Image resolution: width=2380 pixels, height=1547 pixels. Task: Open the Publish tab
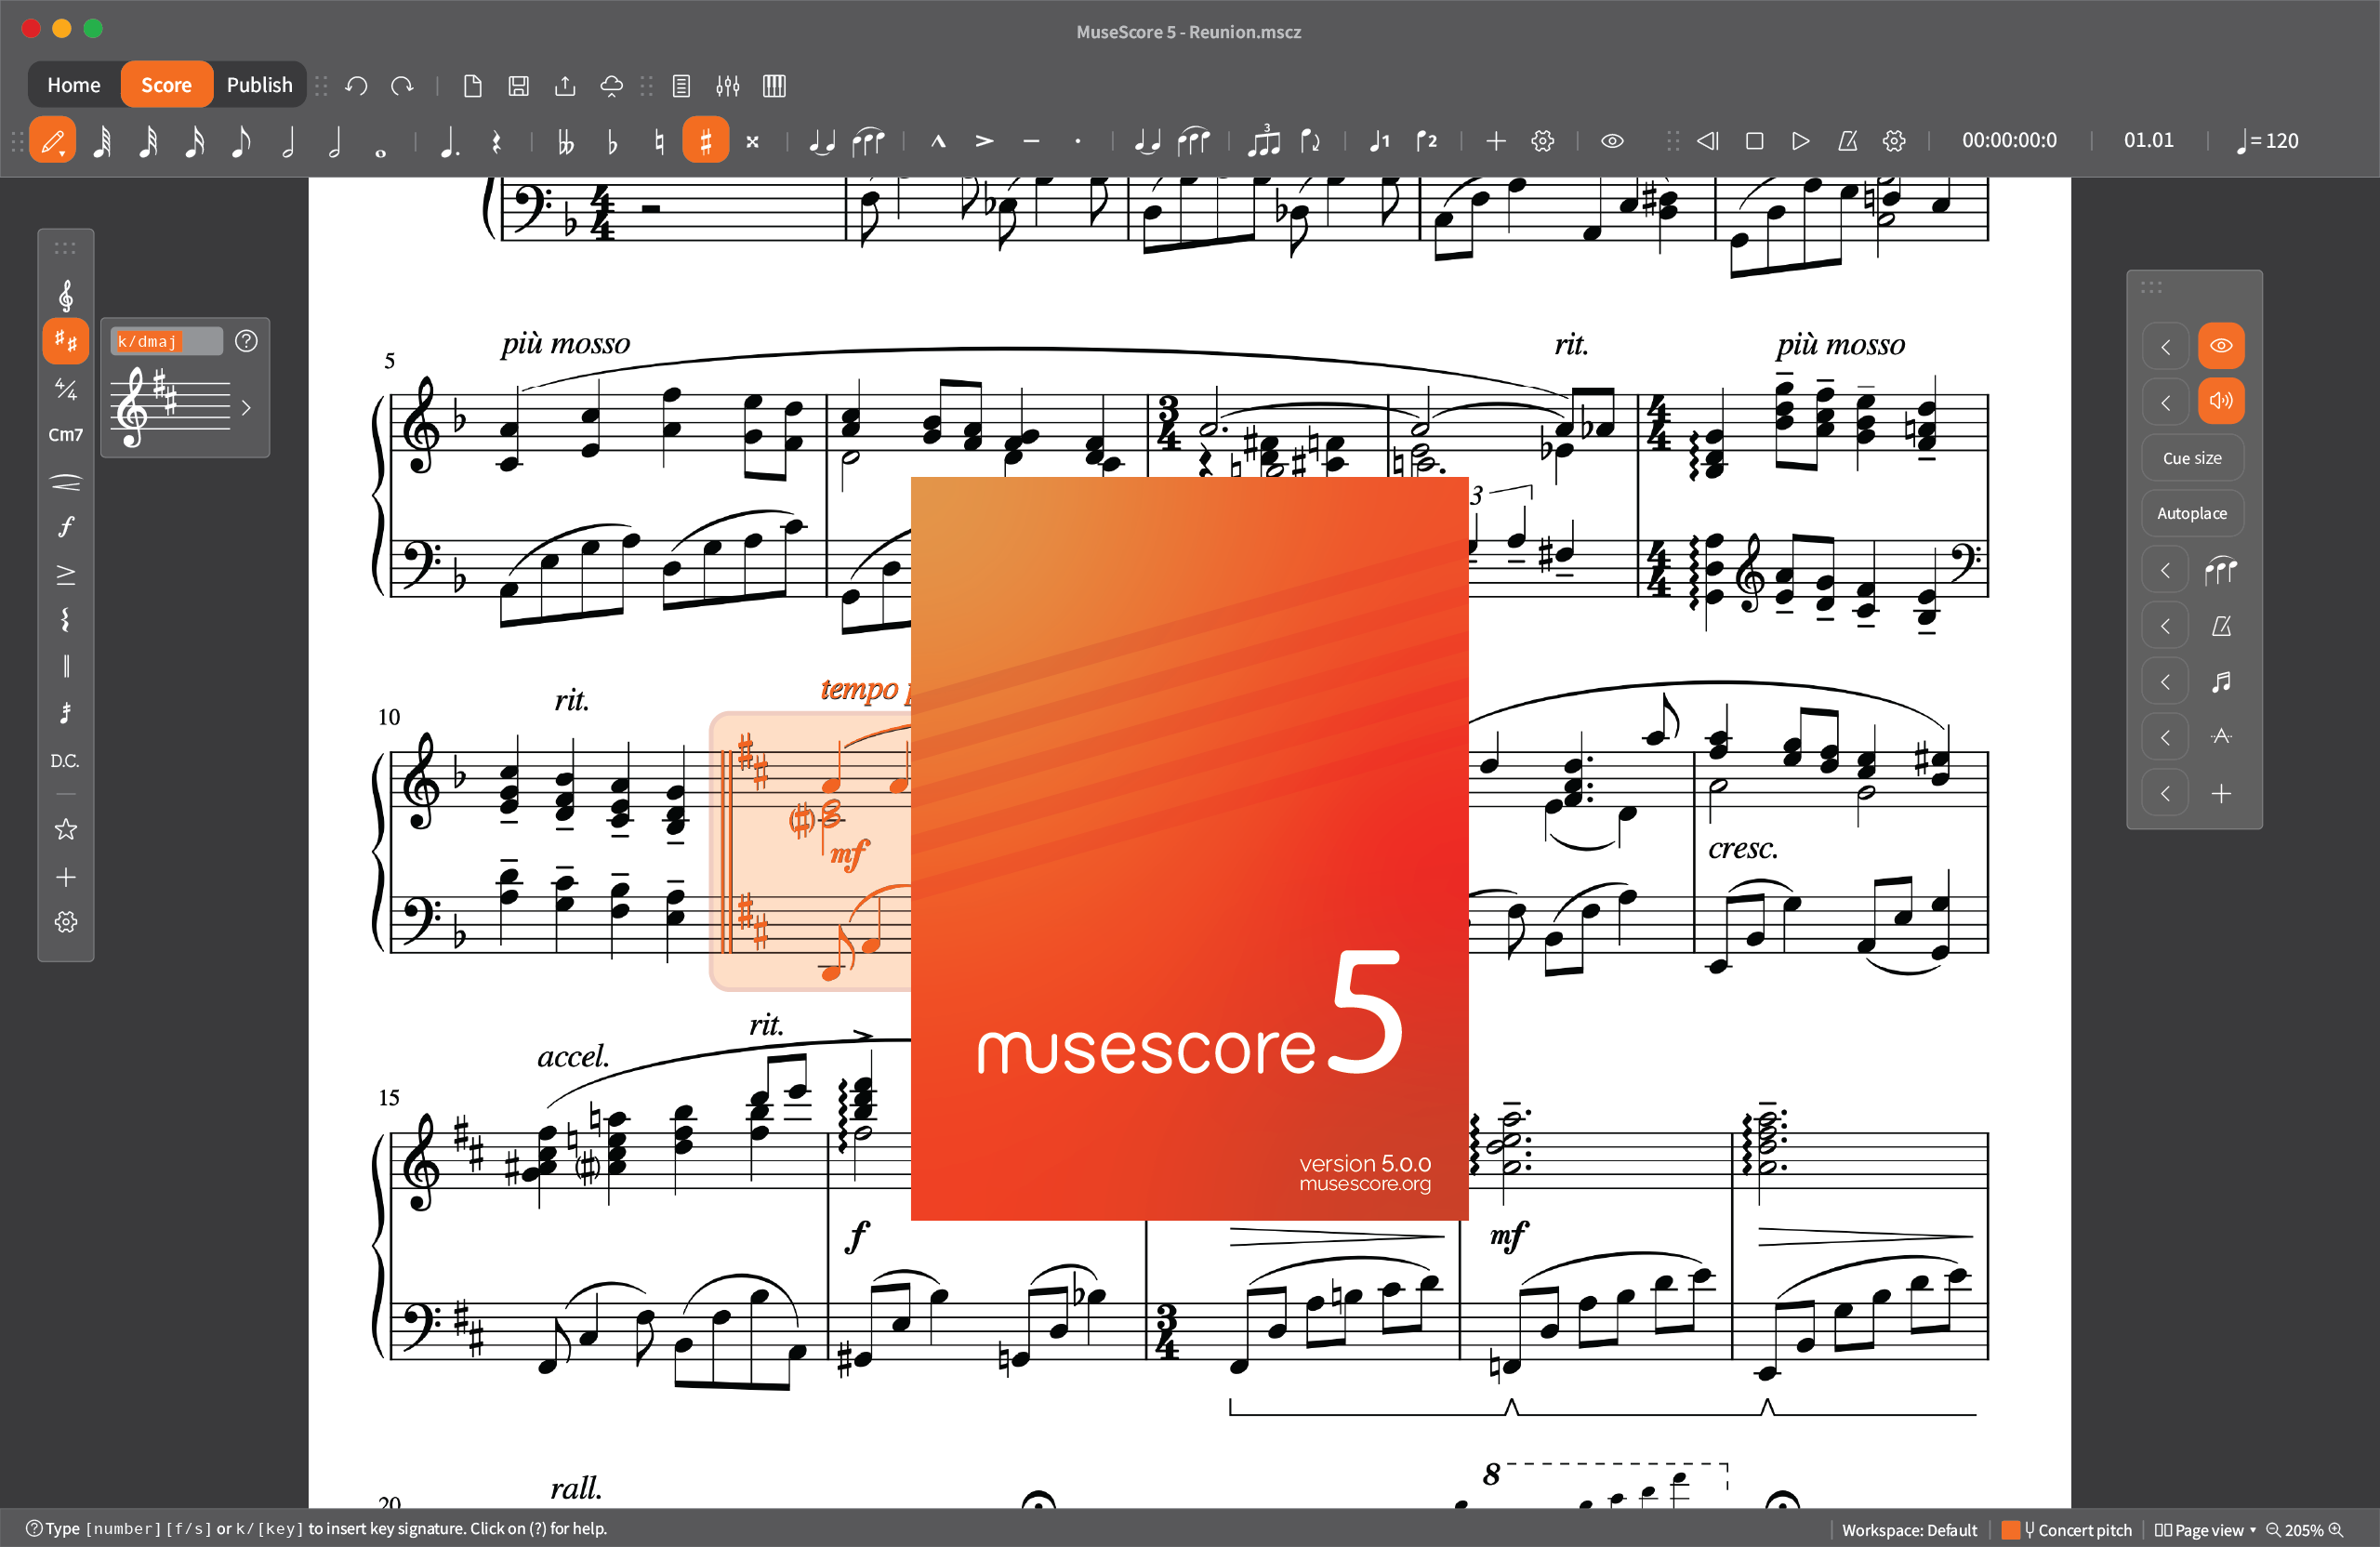(x=260, y=85)
